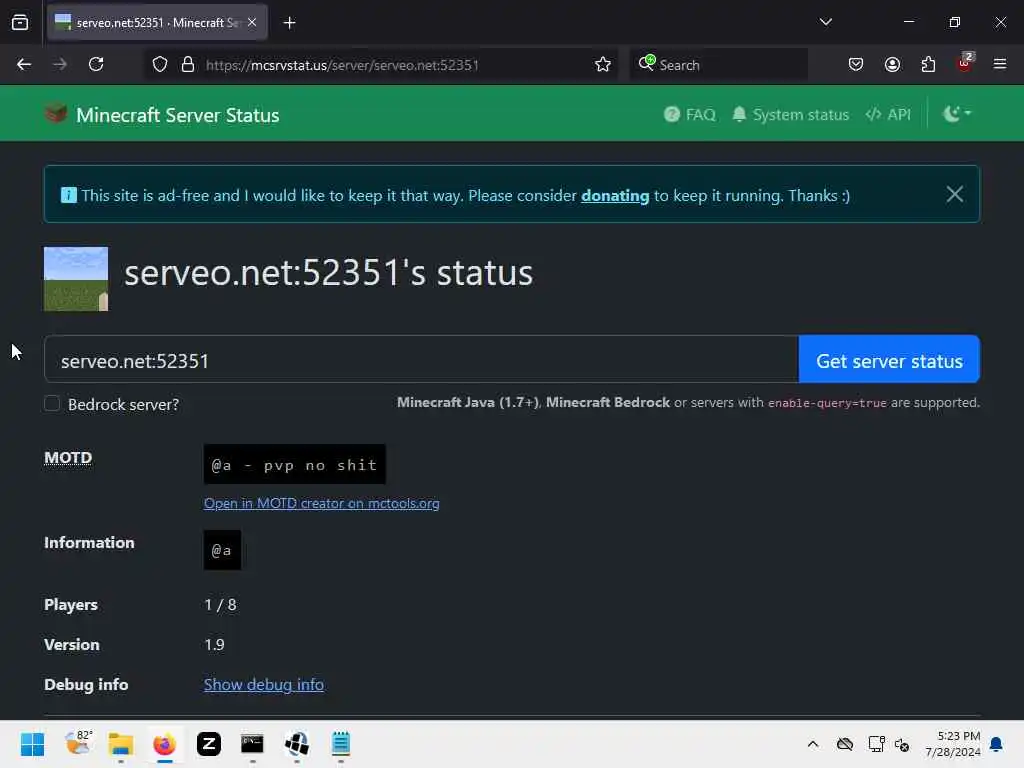Open File Explorer from taskbar
Viewport: 1024px width, 768px height.
(121, 744)
